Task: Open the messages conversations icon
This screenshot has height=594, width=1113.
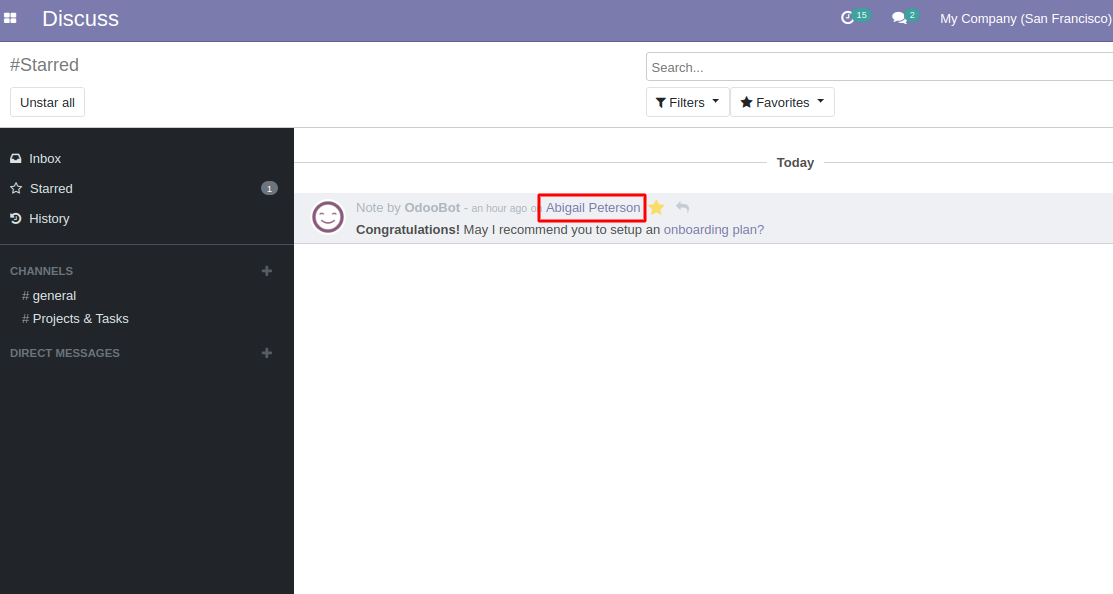Action: [x=899, y=17]
